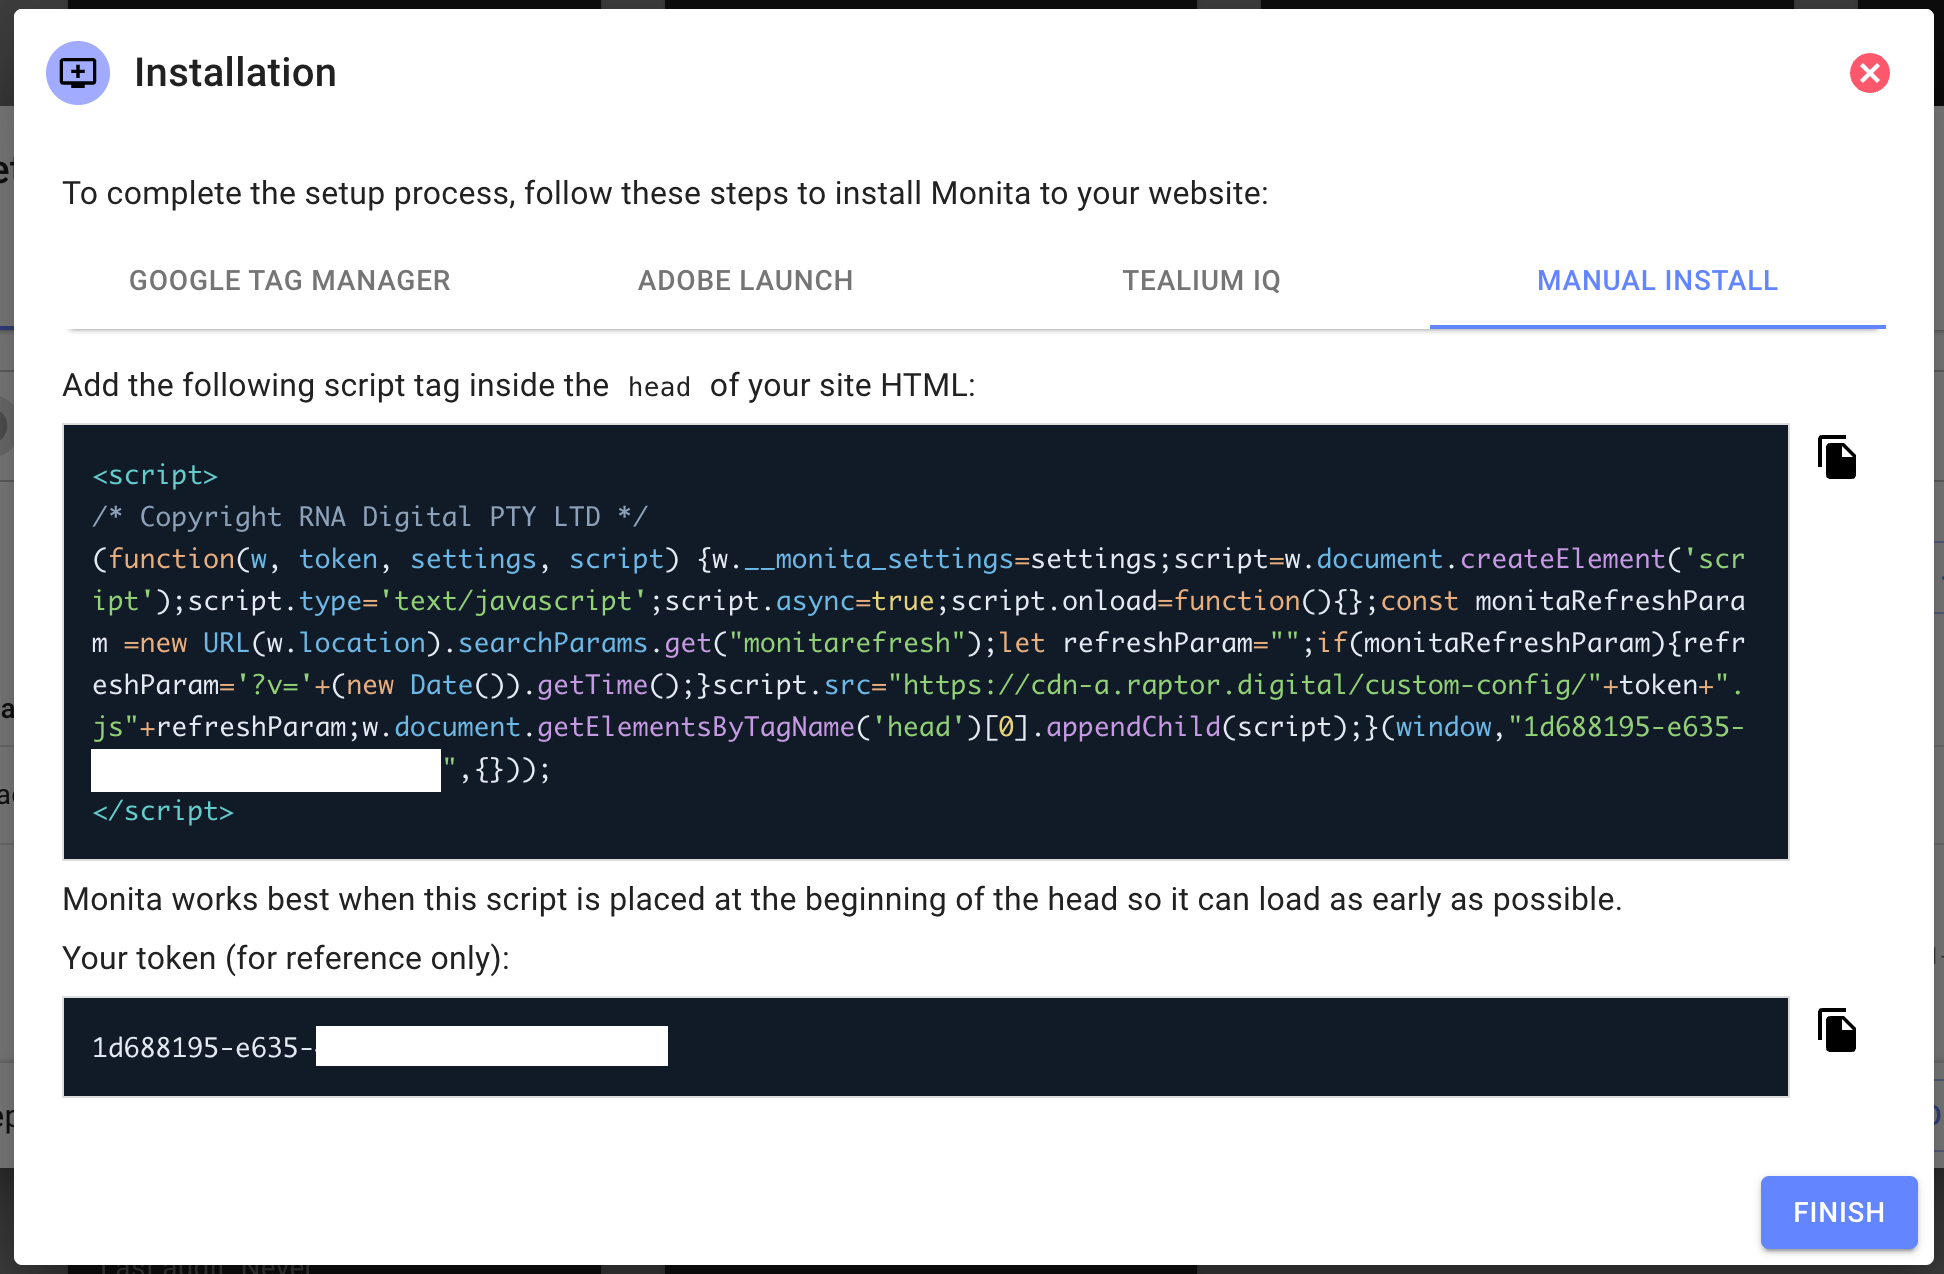Viewport: 1944px width, 1274px height.
Task: Click the redacted token portion in the script
Action: [265, 770]
